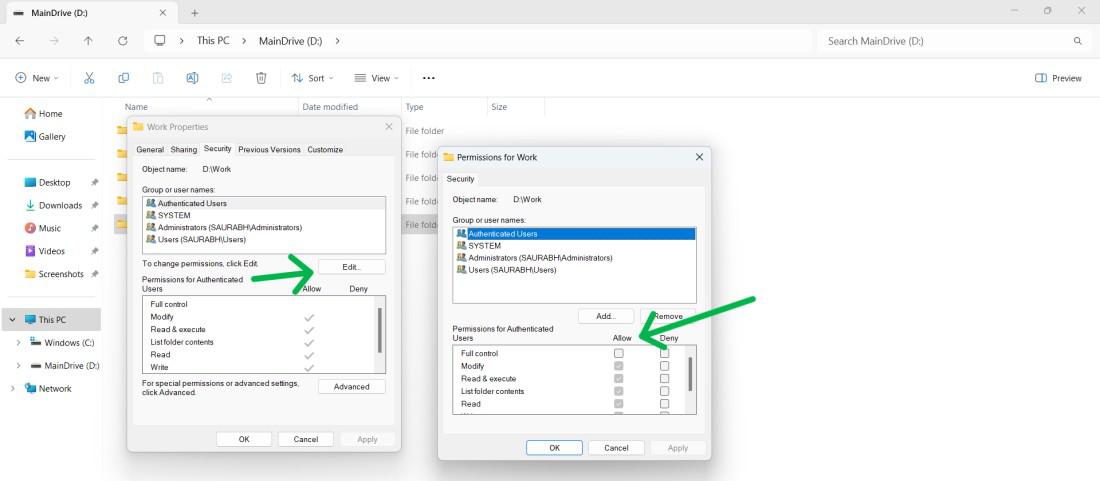Go back using the Back arrow
This screenshot has width=1100, height=481.
point(20,41)
